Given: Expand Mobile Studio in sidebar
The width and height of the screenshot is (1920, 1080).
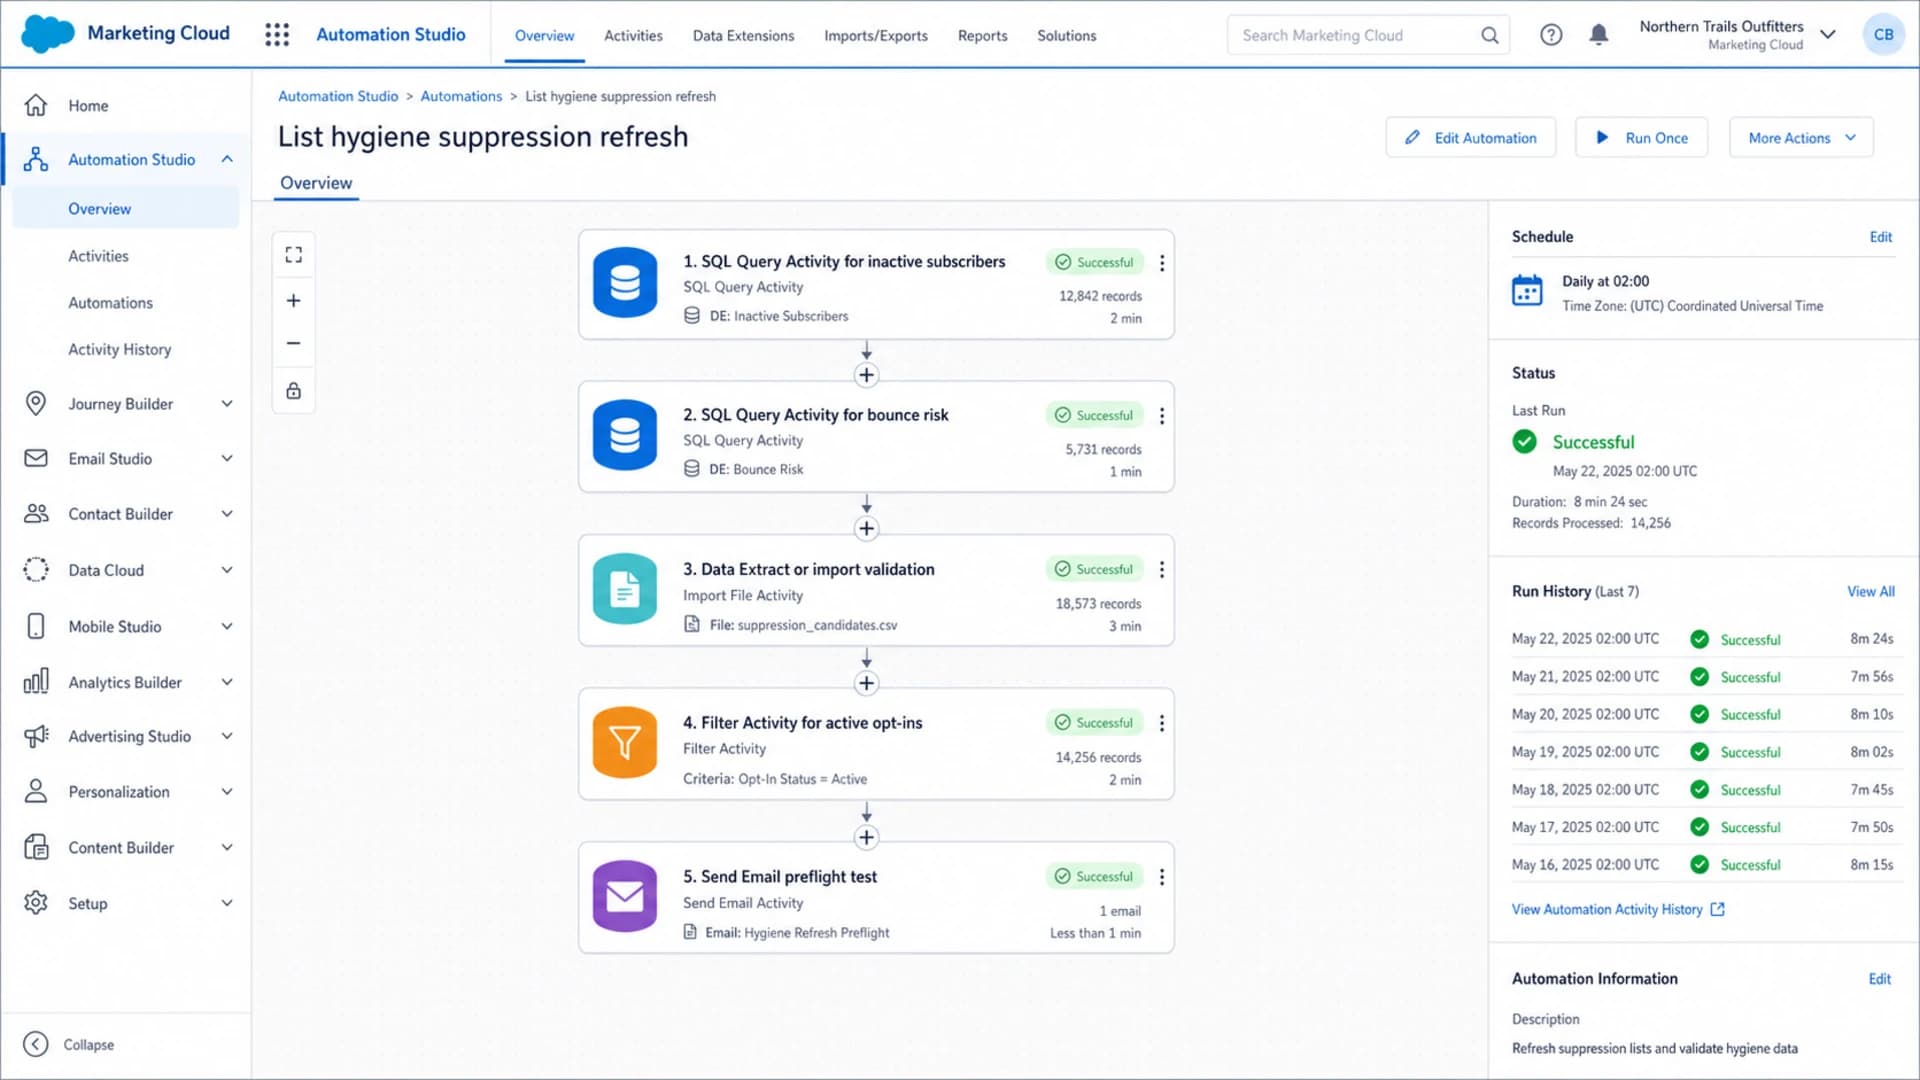Looking at the screenshot, I should pyautogui.click(x=227, y=626).
